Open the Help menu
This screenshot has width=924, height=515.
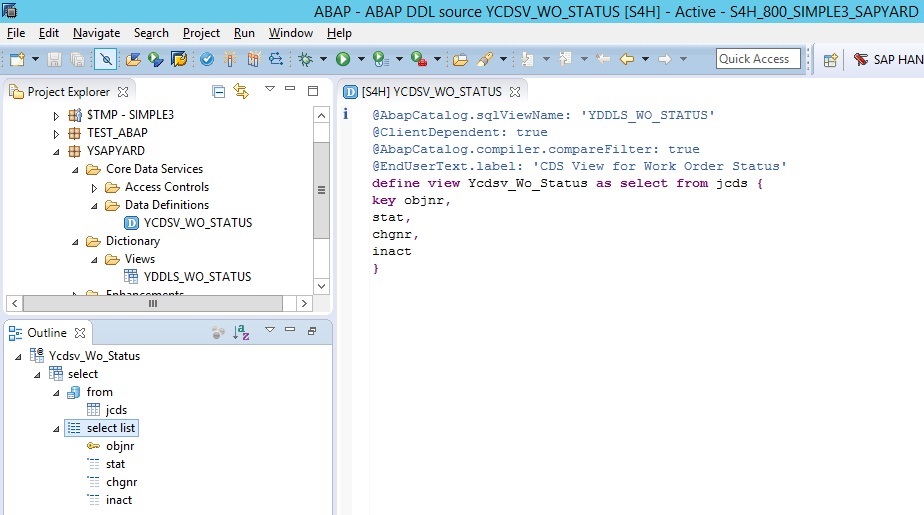pyautogui.click(x=339, y=33)
